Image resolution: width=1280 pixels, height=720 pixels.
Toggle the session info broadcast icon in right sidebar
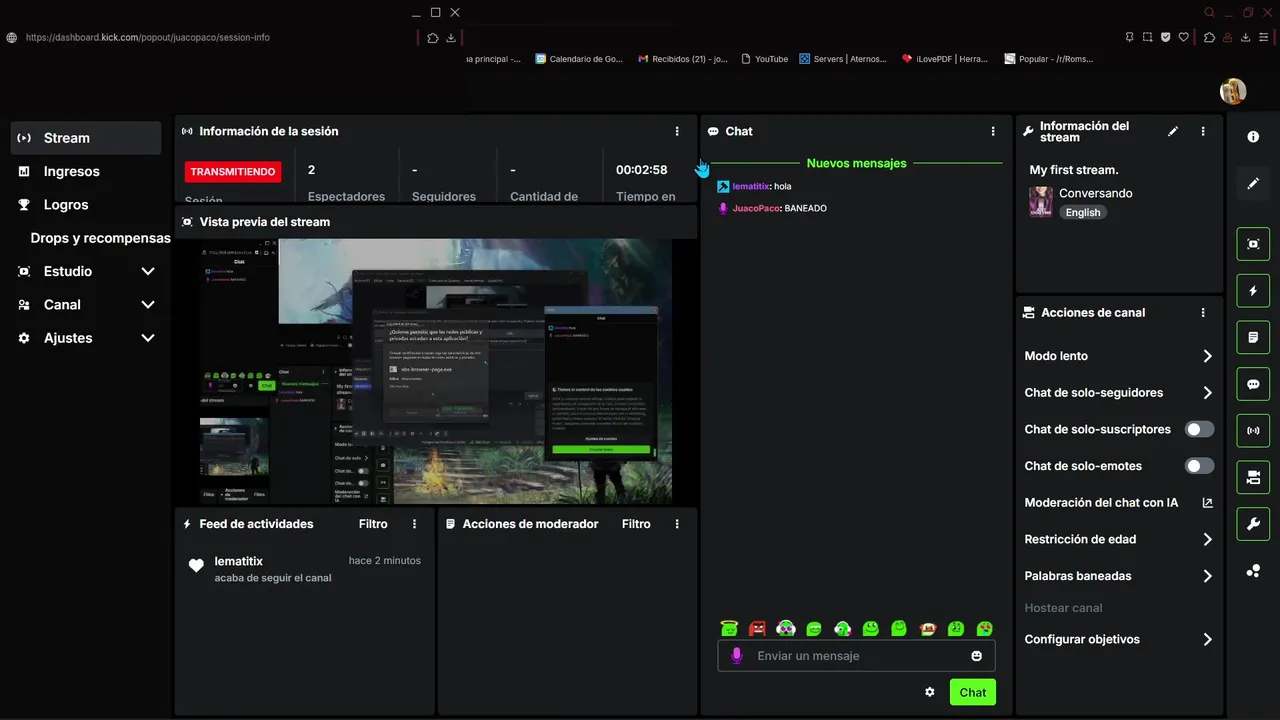1253,431
